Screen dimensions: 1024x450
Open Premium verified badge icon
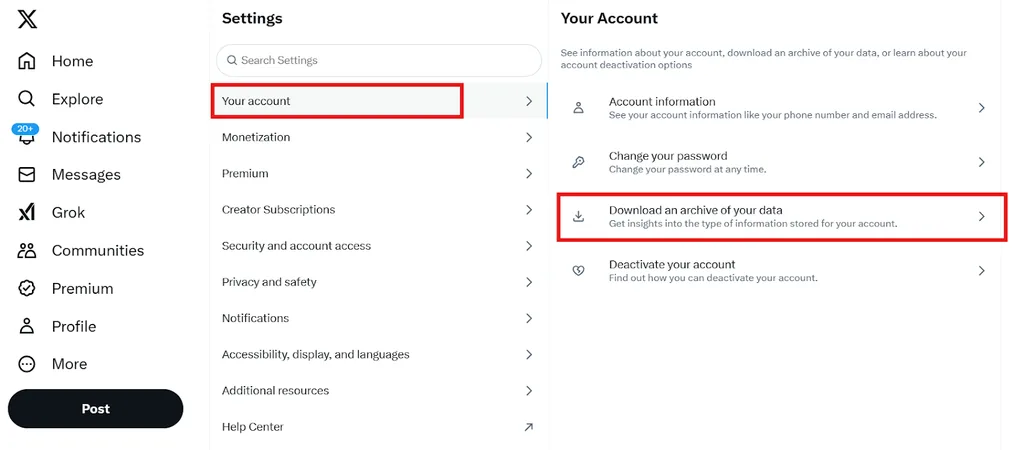point(27,288)
